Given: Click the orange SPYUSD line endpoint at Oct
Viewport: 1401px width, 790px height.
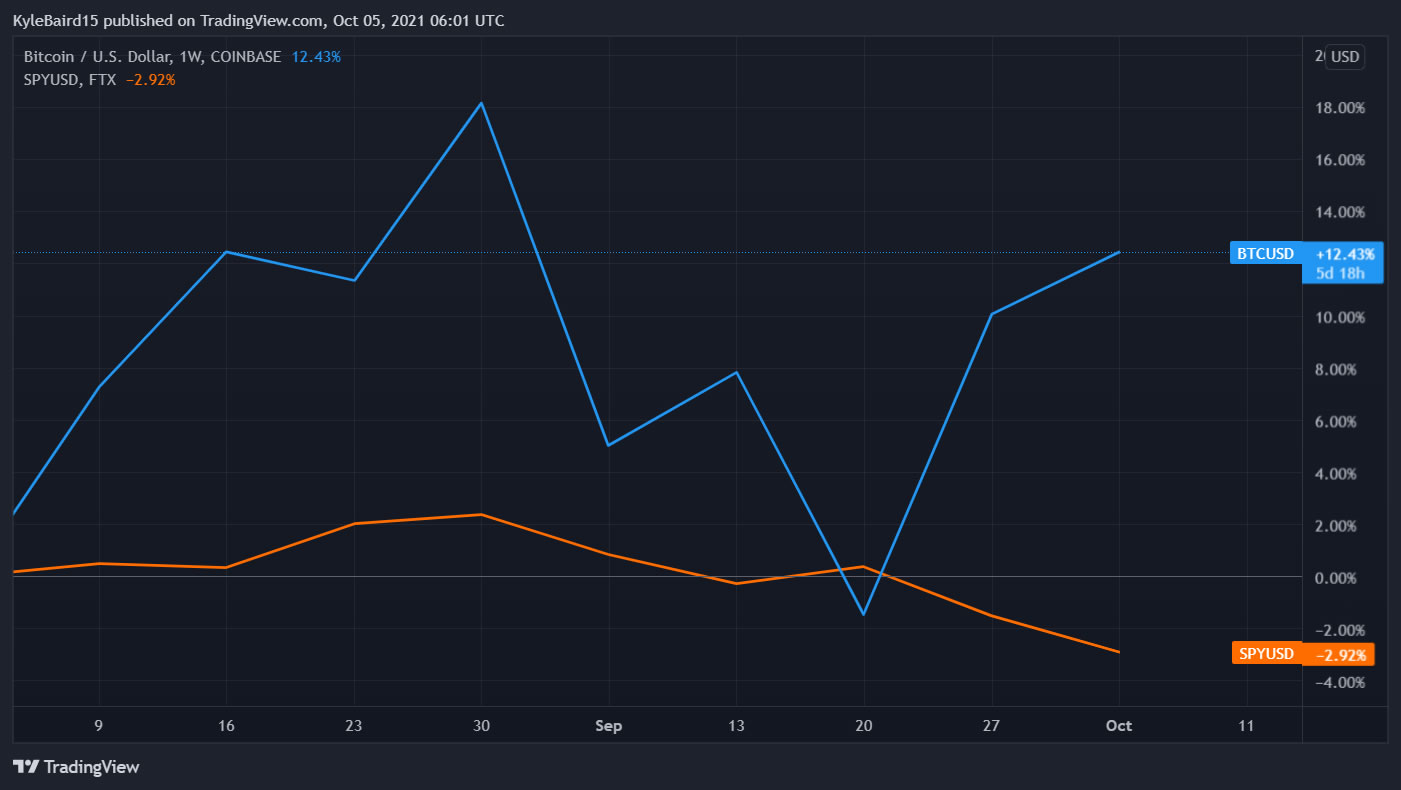Looking at the screenshot, I should click(1119, 652).
